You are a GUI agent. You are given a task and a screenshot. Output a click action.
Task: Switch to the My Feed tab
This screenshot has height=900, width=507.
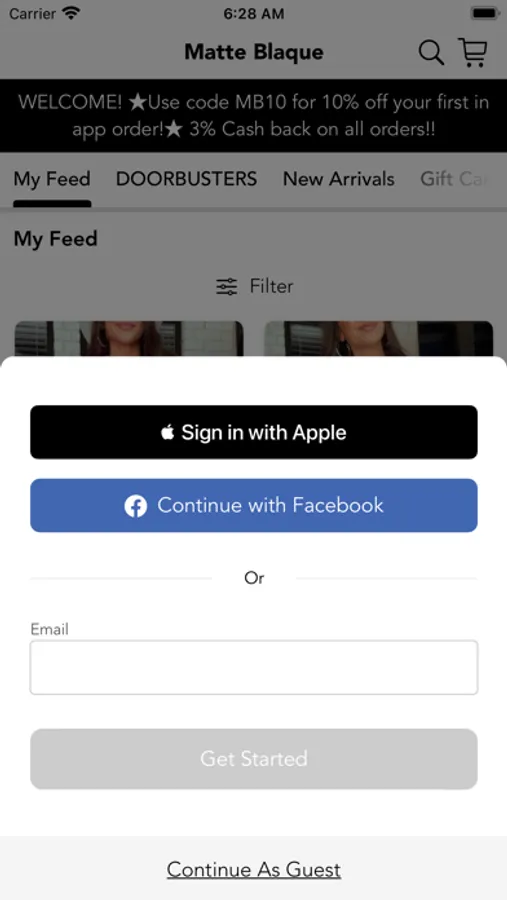52,179
